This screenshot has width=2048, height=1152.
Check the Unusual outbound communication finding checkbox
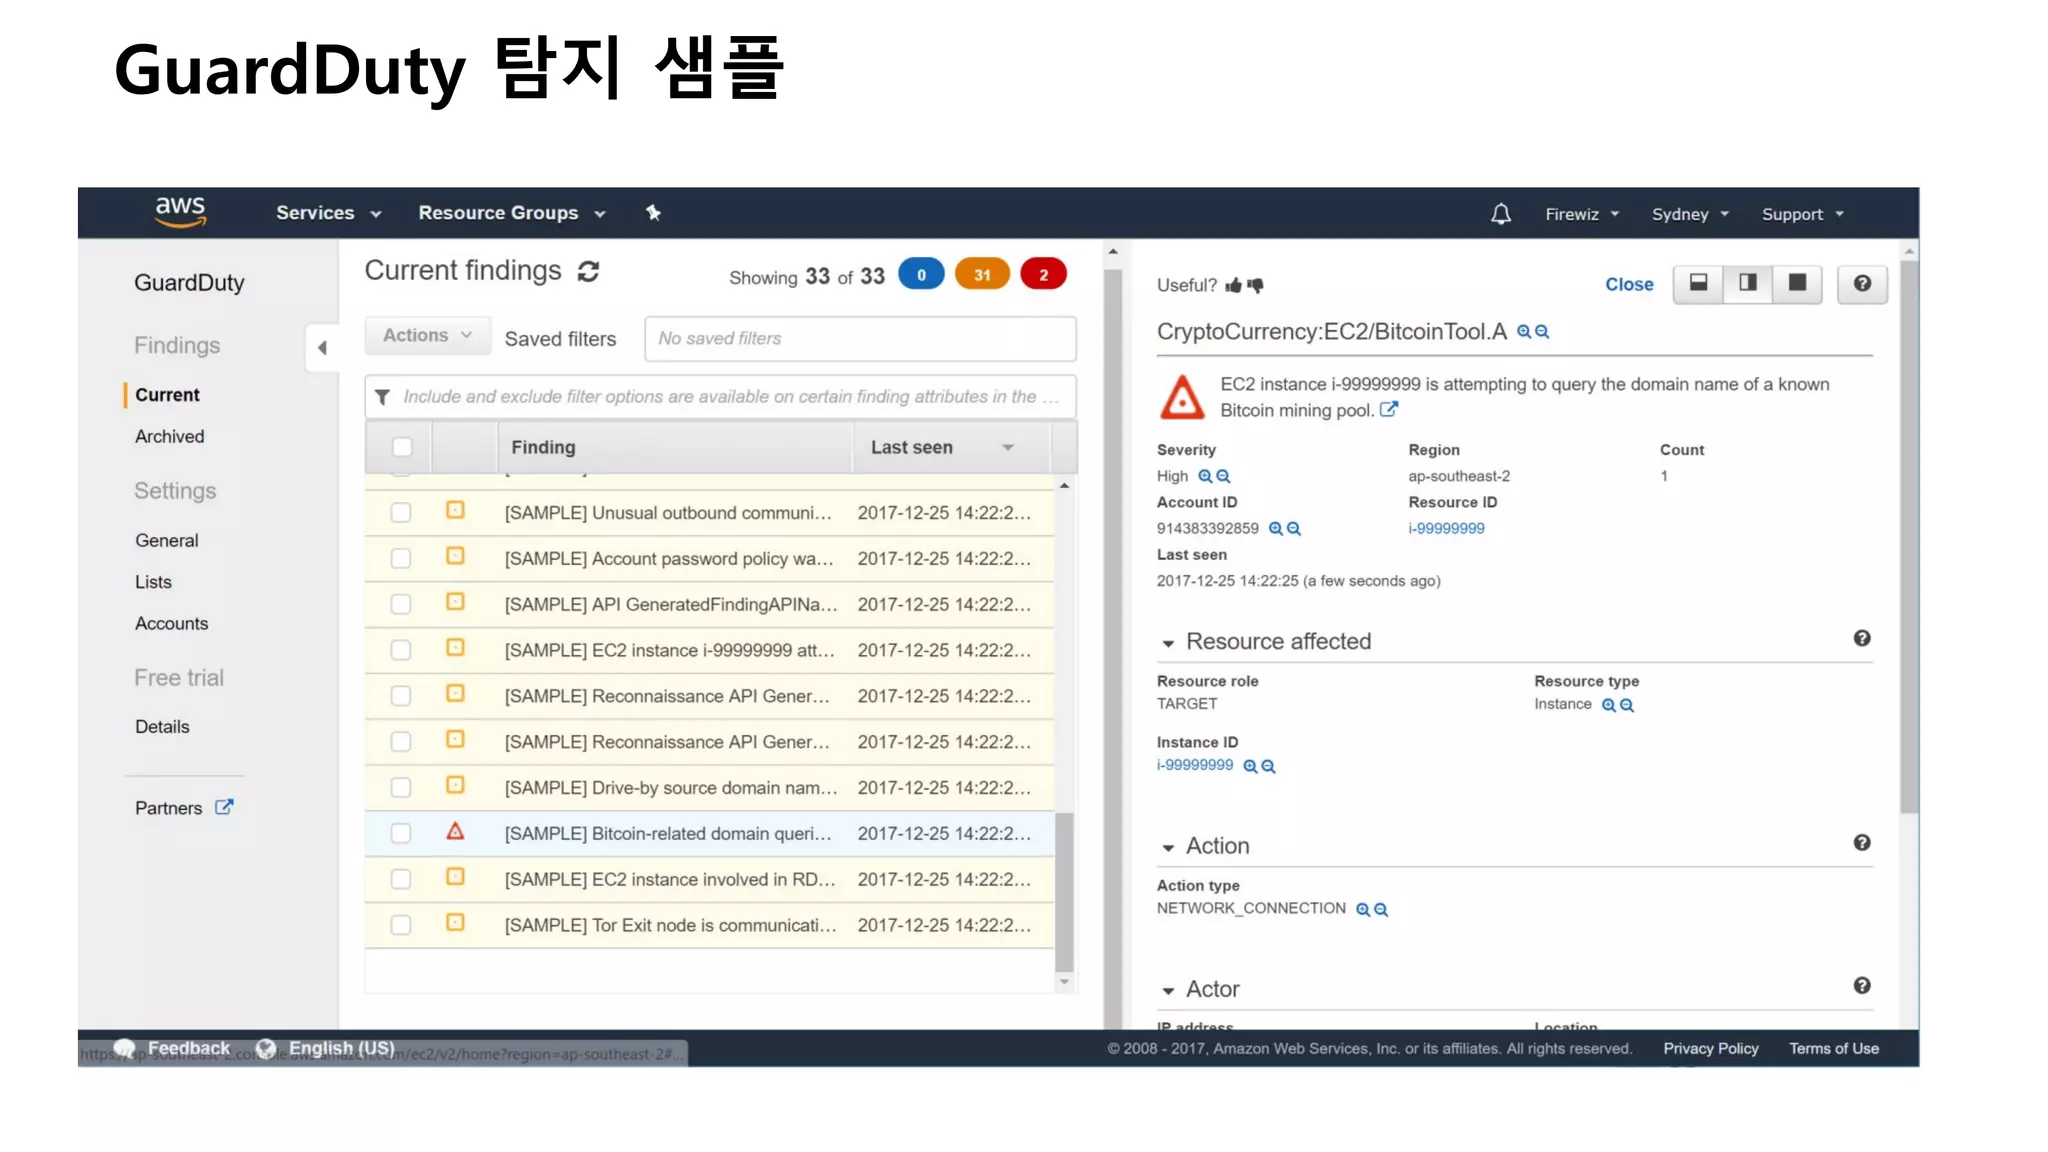pos(401,512)
